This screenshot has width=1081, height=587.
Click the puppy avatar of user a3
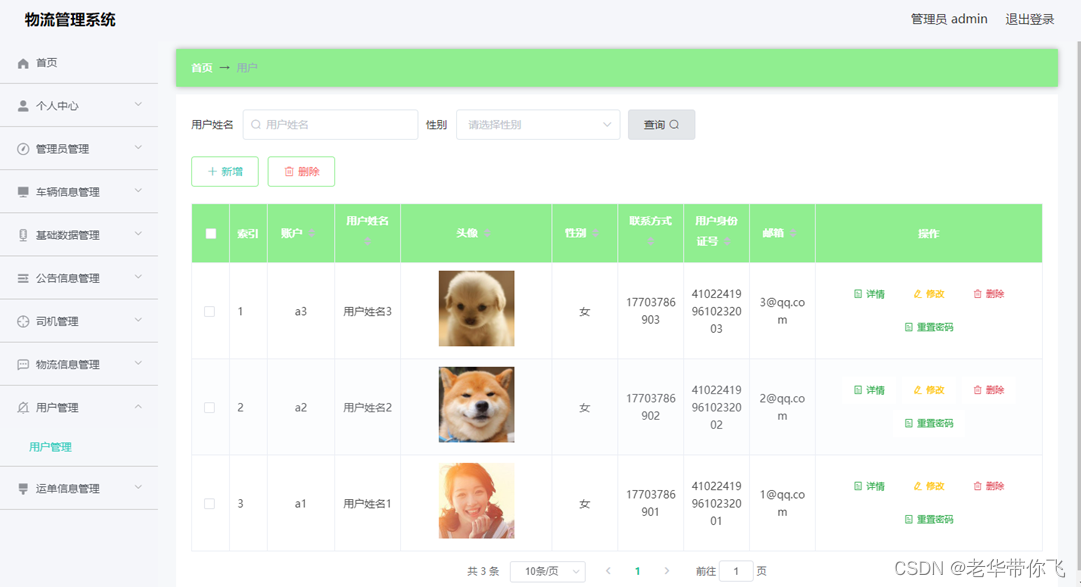coord(476,308)
